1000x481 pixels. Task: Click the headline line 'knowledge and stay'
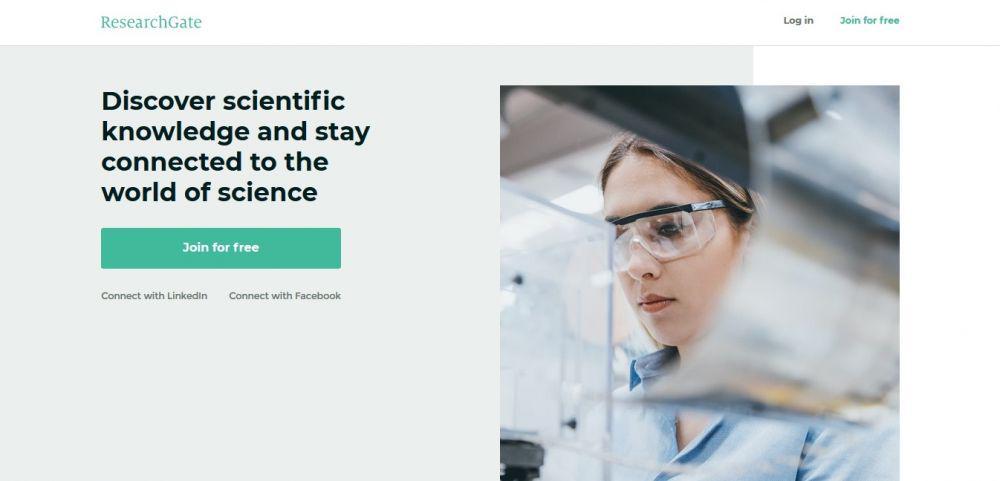tap(235, 132)
